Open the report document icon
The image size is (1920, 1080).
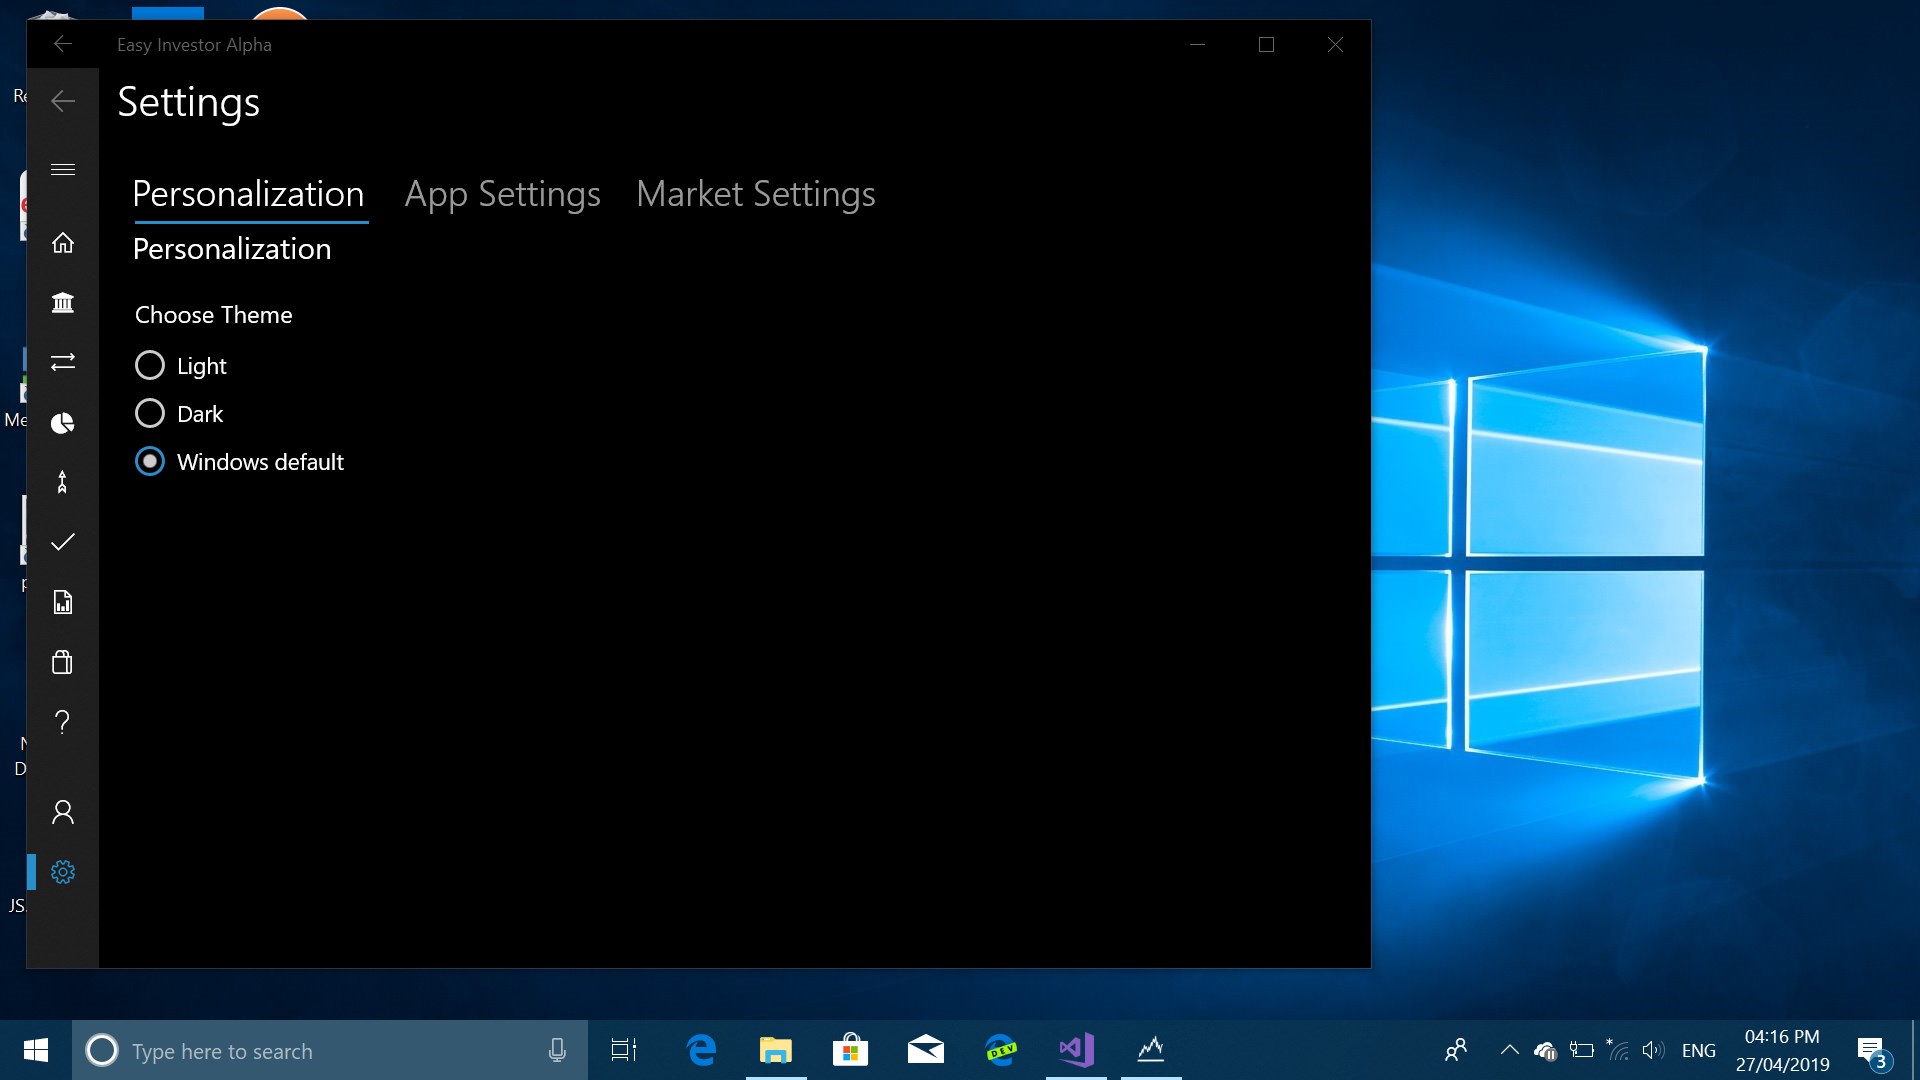(63, 602)
